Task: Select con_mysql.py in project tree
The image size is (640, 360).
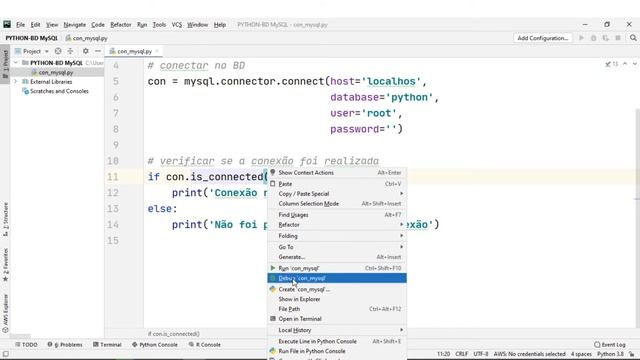Action: coord(56,72)
